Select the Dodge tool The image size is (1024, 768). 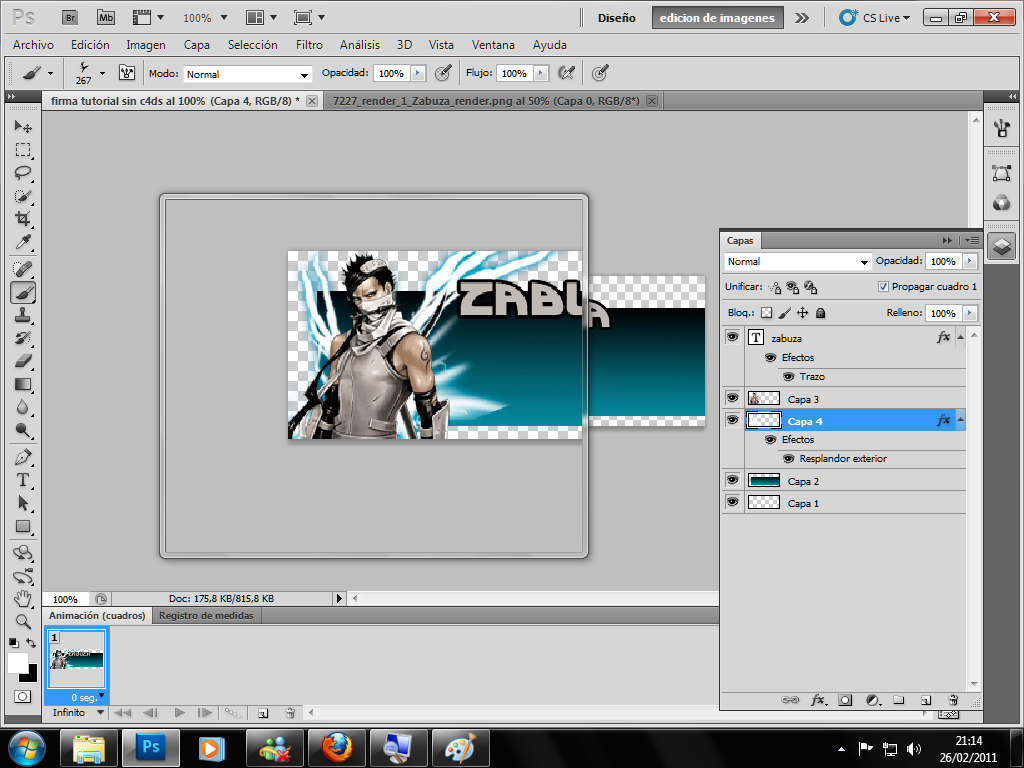click(23, 430)
